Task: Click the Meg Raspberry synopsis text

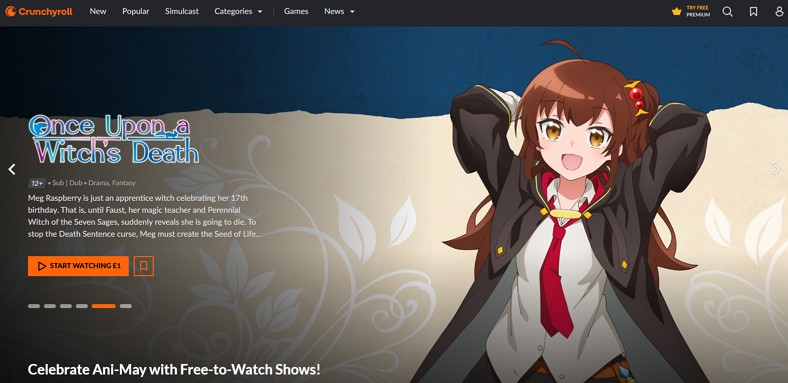Action: (x=145, y=216)
